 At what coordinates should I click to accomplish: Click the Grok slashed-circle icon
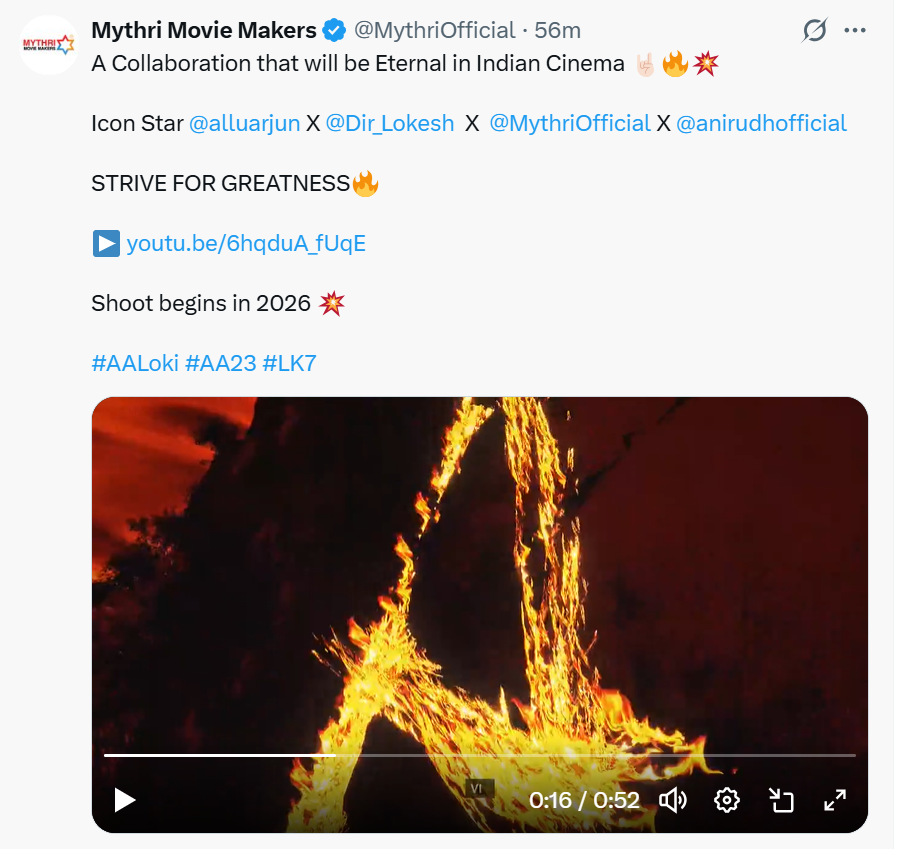coord(815,31)
